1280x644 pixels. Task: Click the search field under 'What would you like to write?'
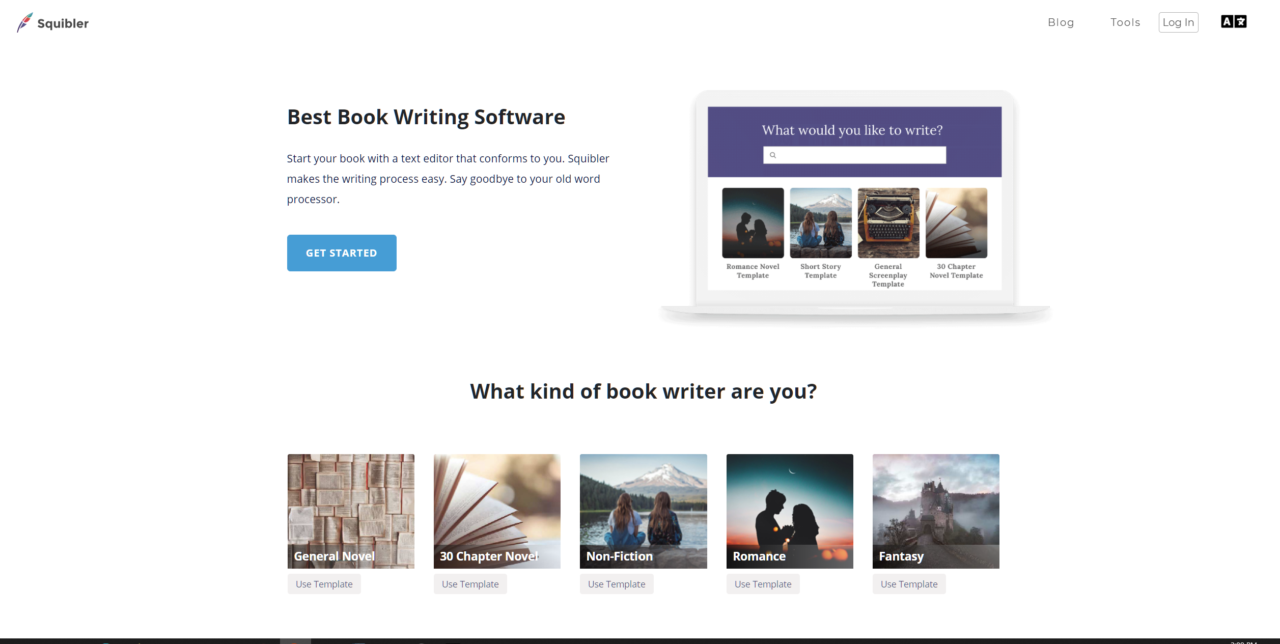tap(854, 154)
